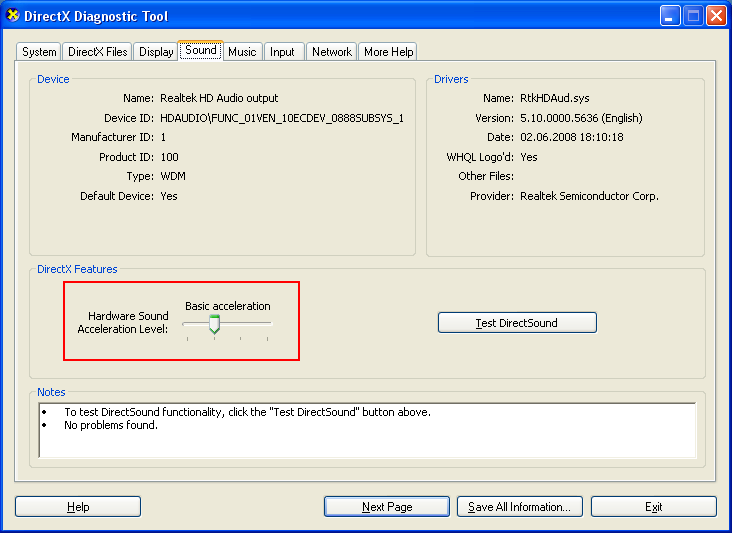Click the "No problems found." note
The image size is (732, 533).
(111, 425)
